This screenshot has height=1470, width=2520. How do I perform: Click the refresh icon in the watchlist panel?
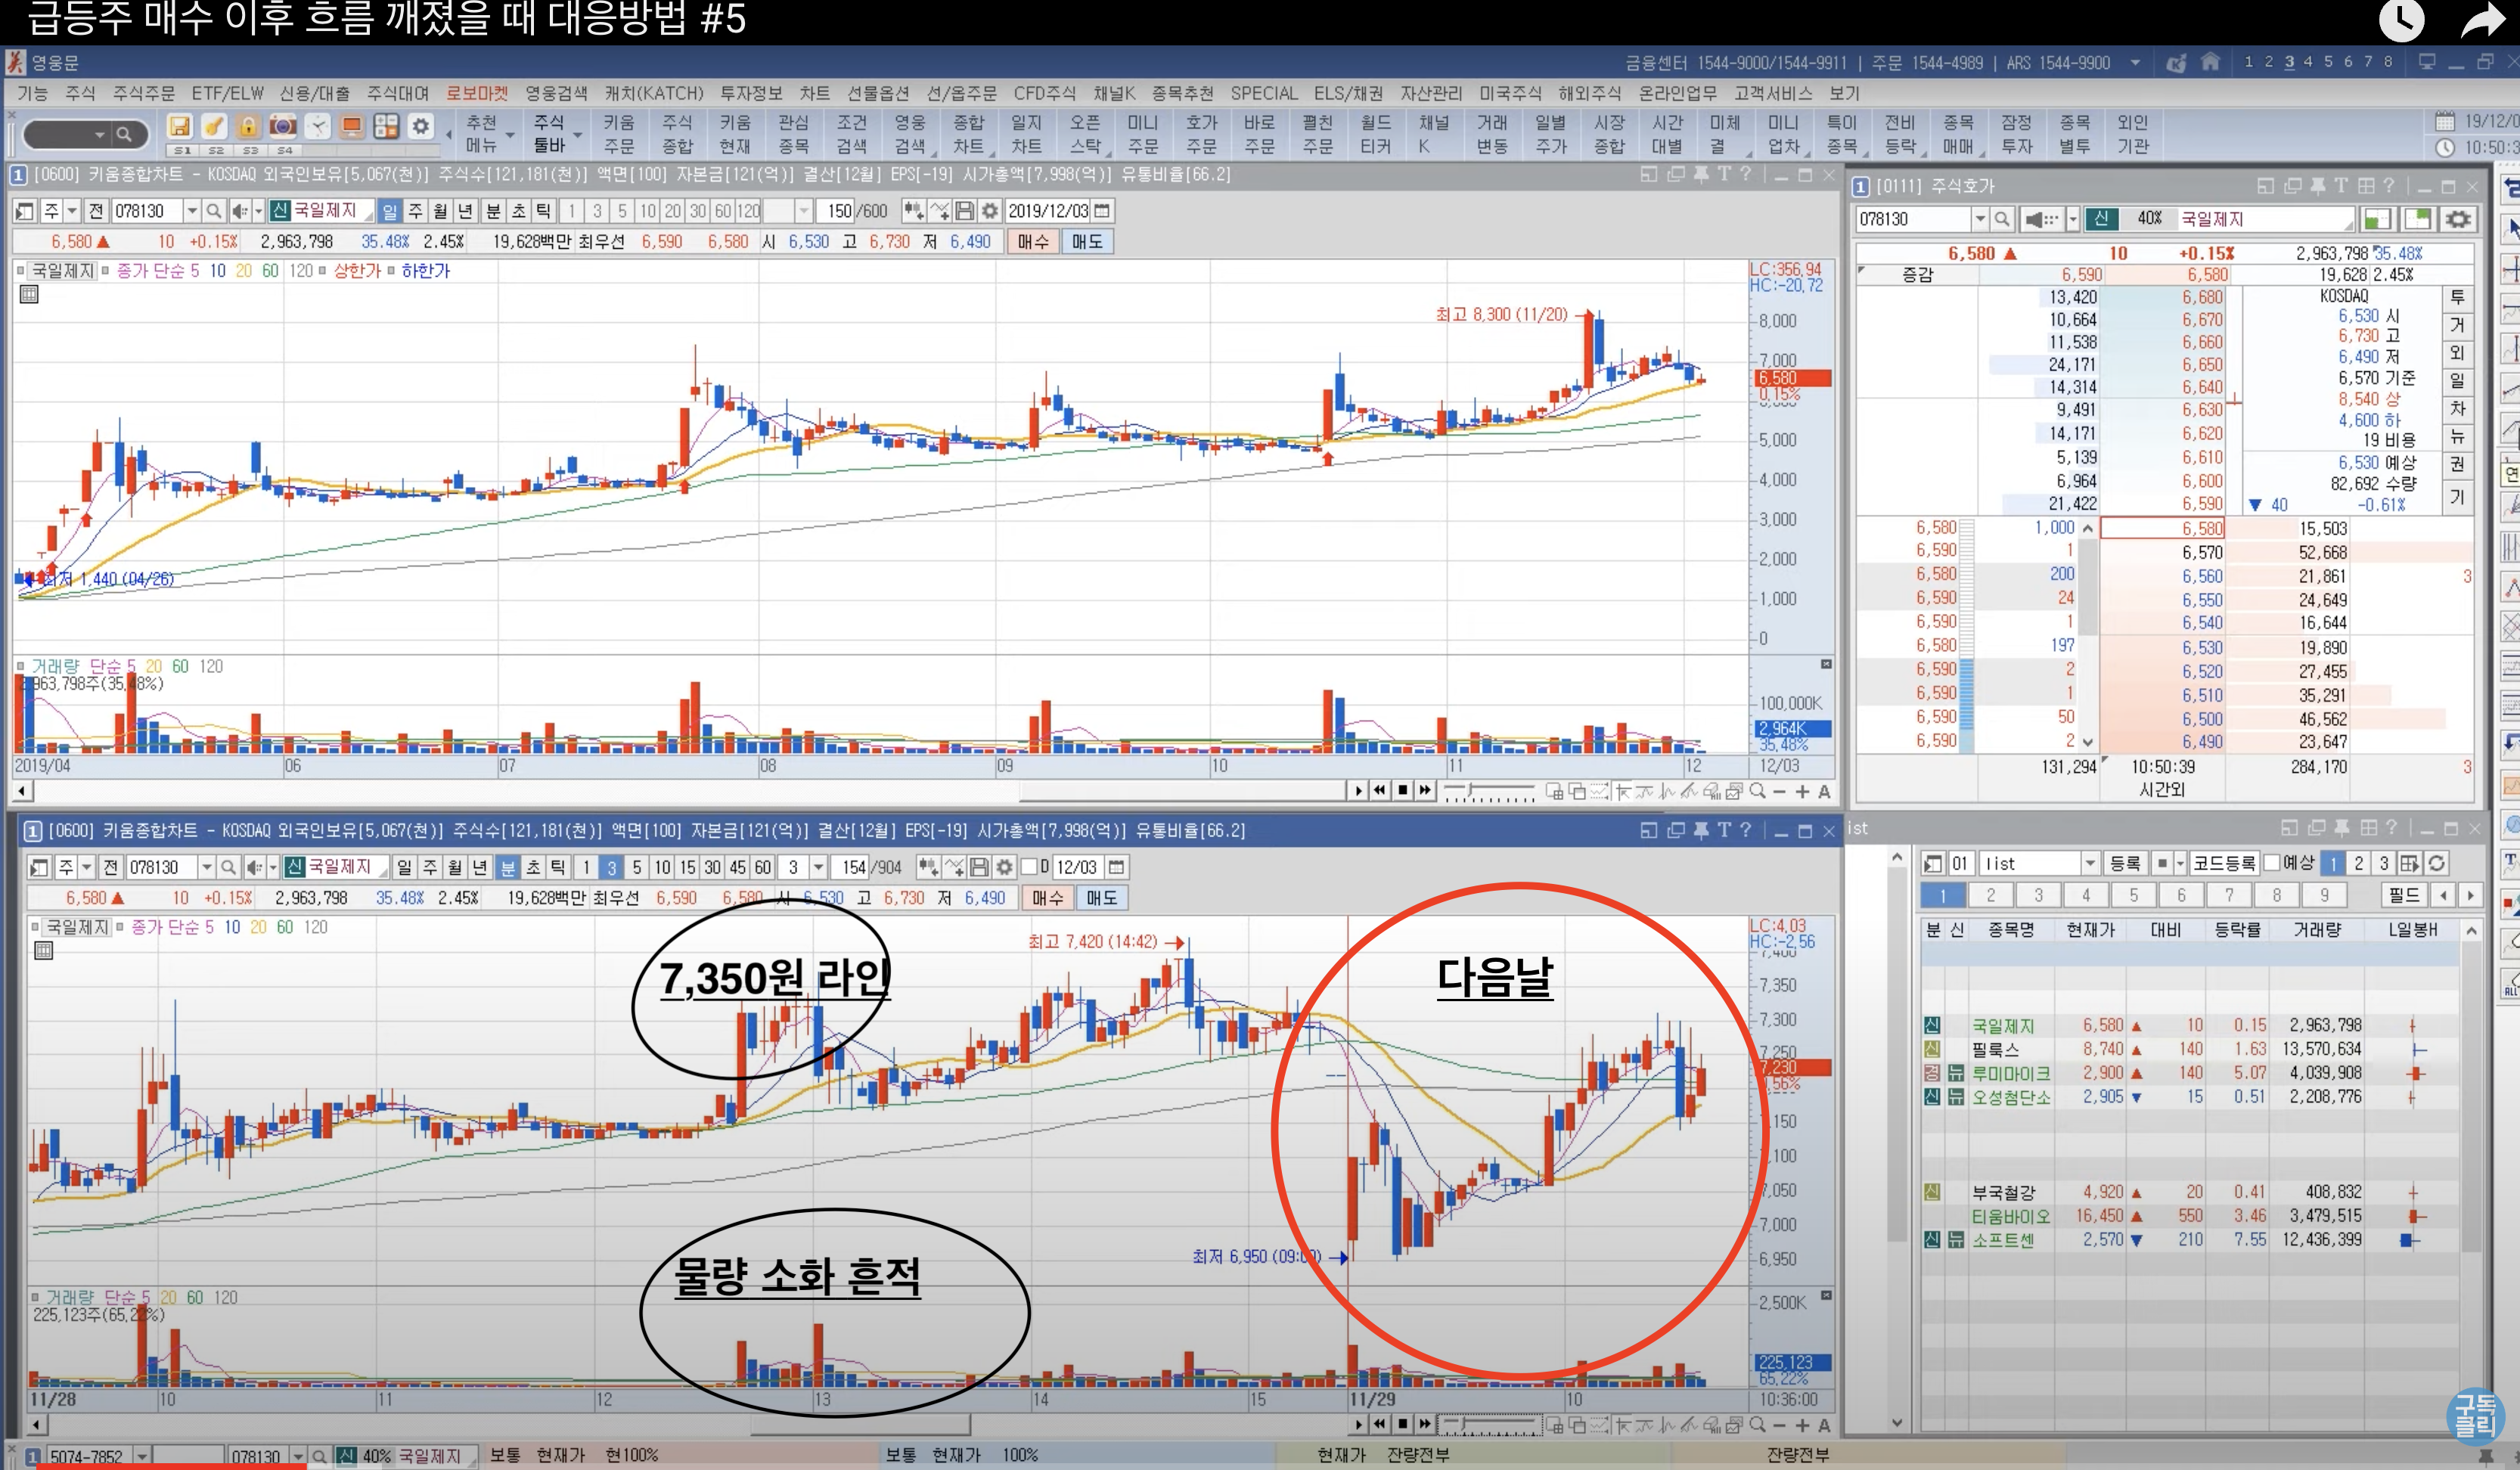(2437, 863)
